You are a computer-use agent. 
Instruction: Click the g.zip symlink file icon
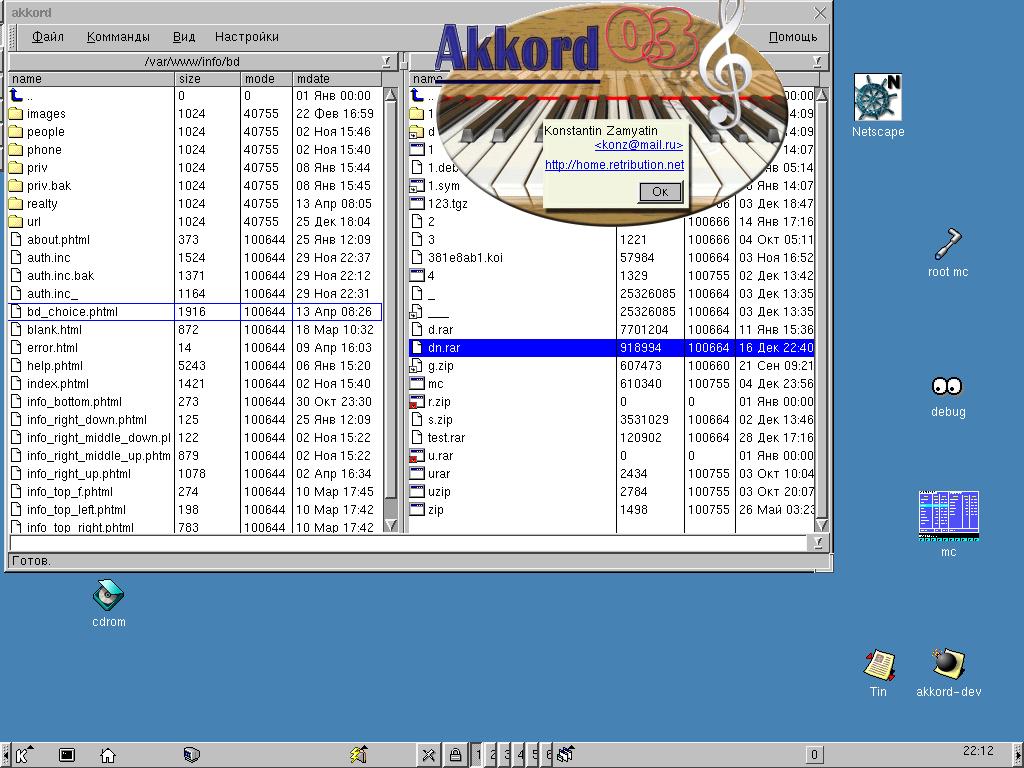(x=417, y=366)
